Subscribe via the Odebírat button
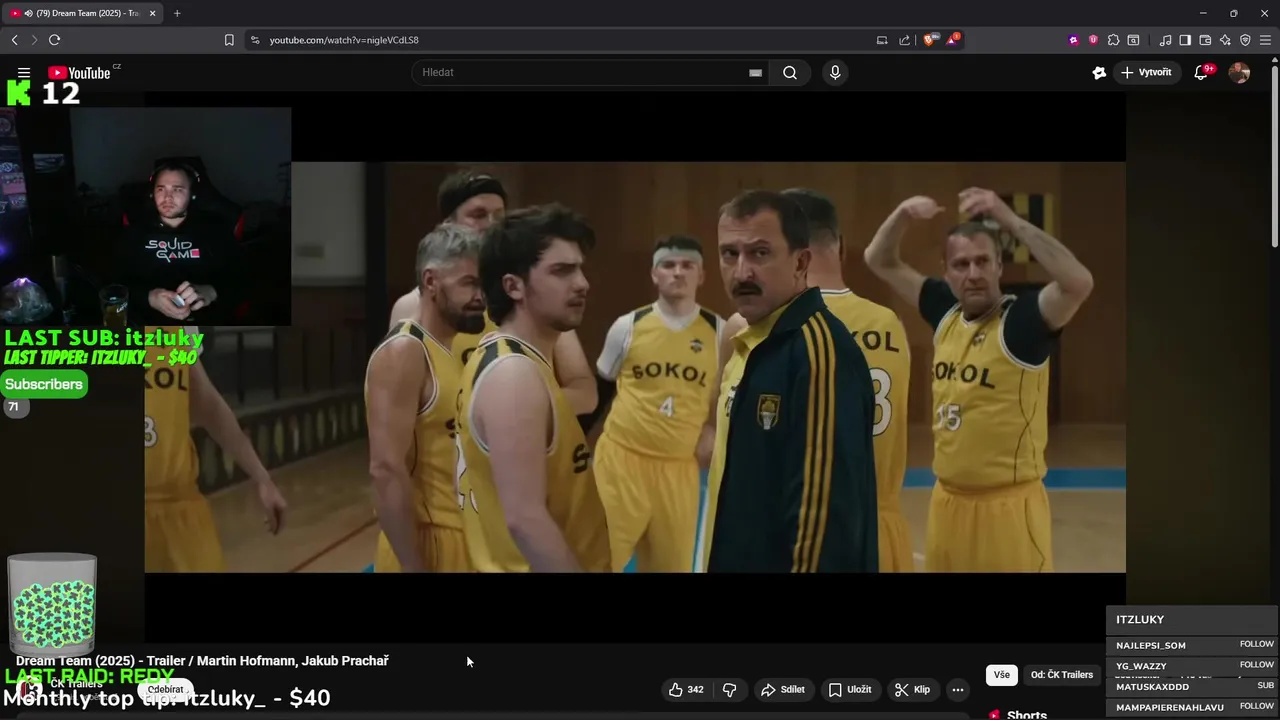The image size is (1280, 720). (166, 689)
